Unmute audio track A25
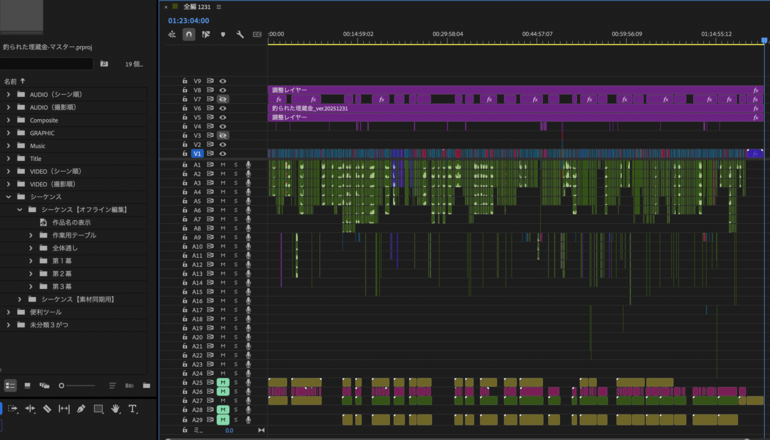 (x=224, y=383)
